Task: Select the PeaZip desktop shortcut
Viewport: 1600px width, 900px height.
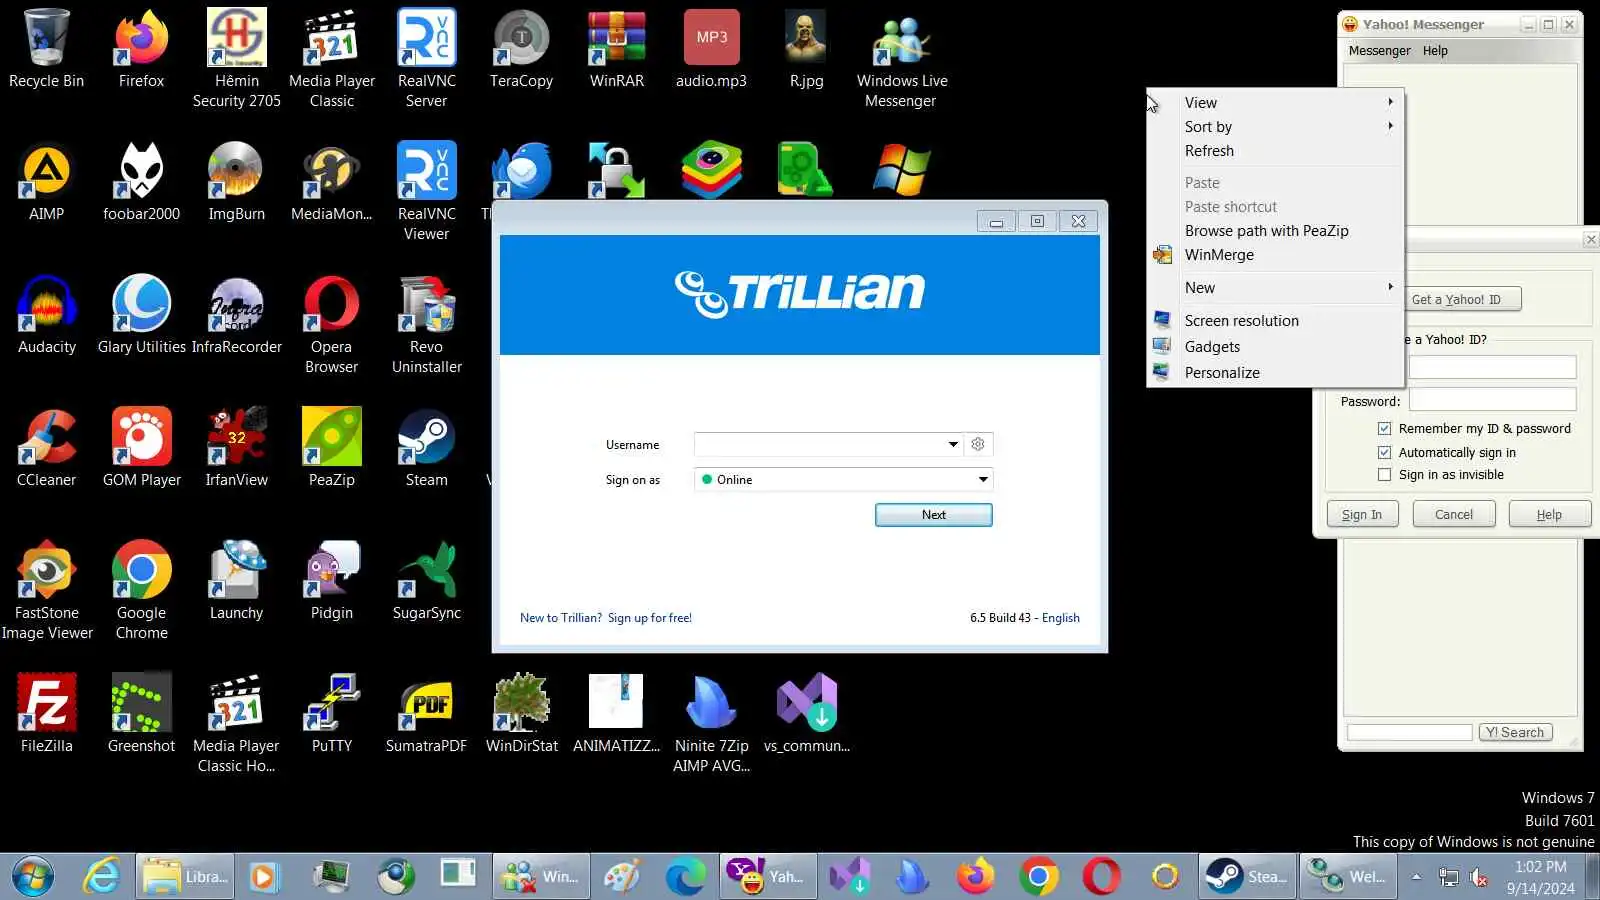Action: pos(332,449)
